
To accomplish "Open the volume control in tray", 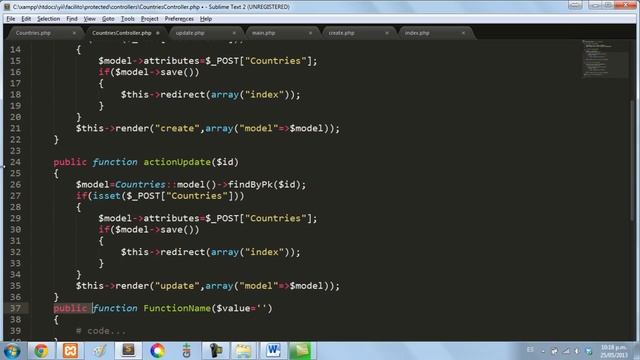I will 577,351.
